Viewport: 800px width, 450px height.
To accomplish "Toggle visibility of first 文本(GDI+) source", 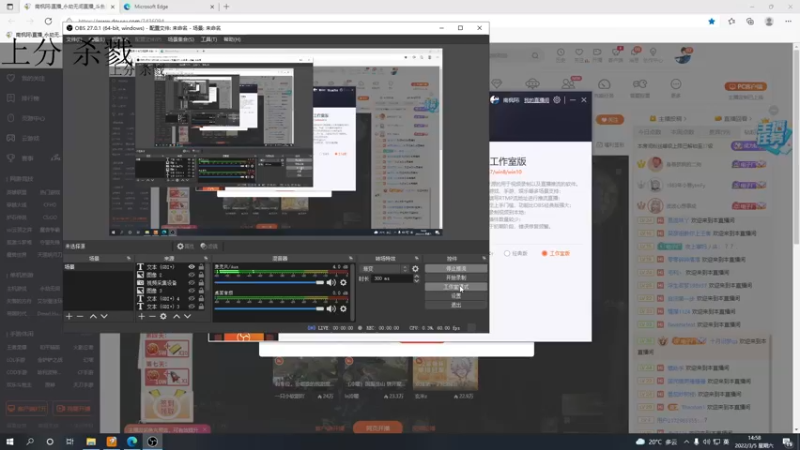I will (192, 267).
